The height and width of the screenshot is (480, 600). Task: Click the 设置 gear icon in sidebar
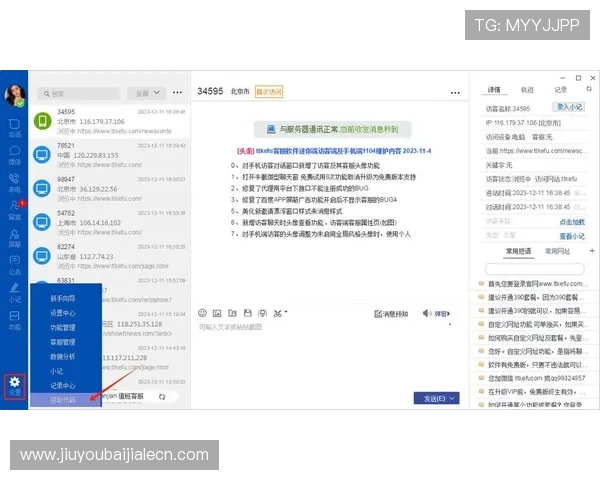(x=15, y=387)
